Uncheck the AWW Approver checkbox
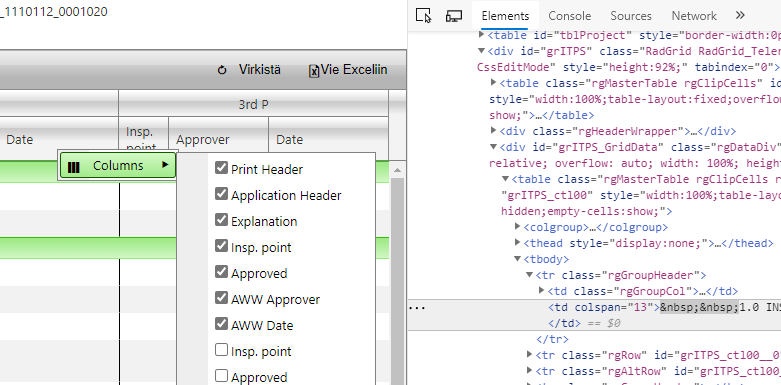Viewport: 781px width, 385px height. point(221,298)
